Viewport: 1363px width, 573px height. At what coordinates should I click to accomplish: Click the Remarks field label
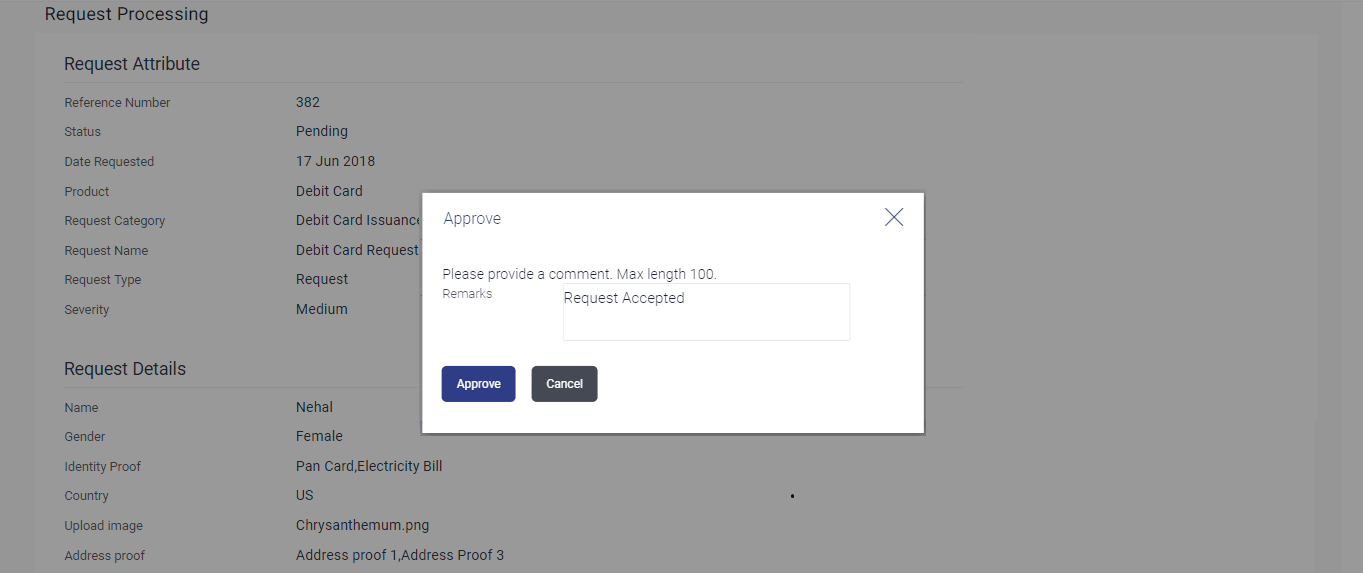[x=467, y=294]
